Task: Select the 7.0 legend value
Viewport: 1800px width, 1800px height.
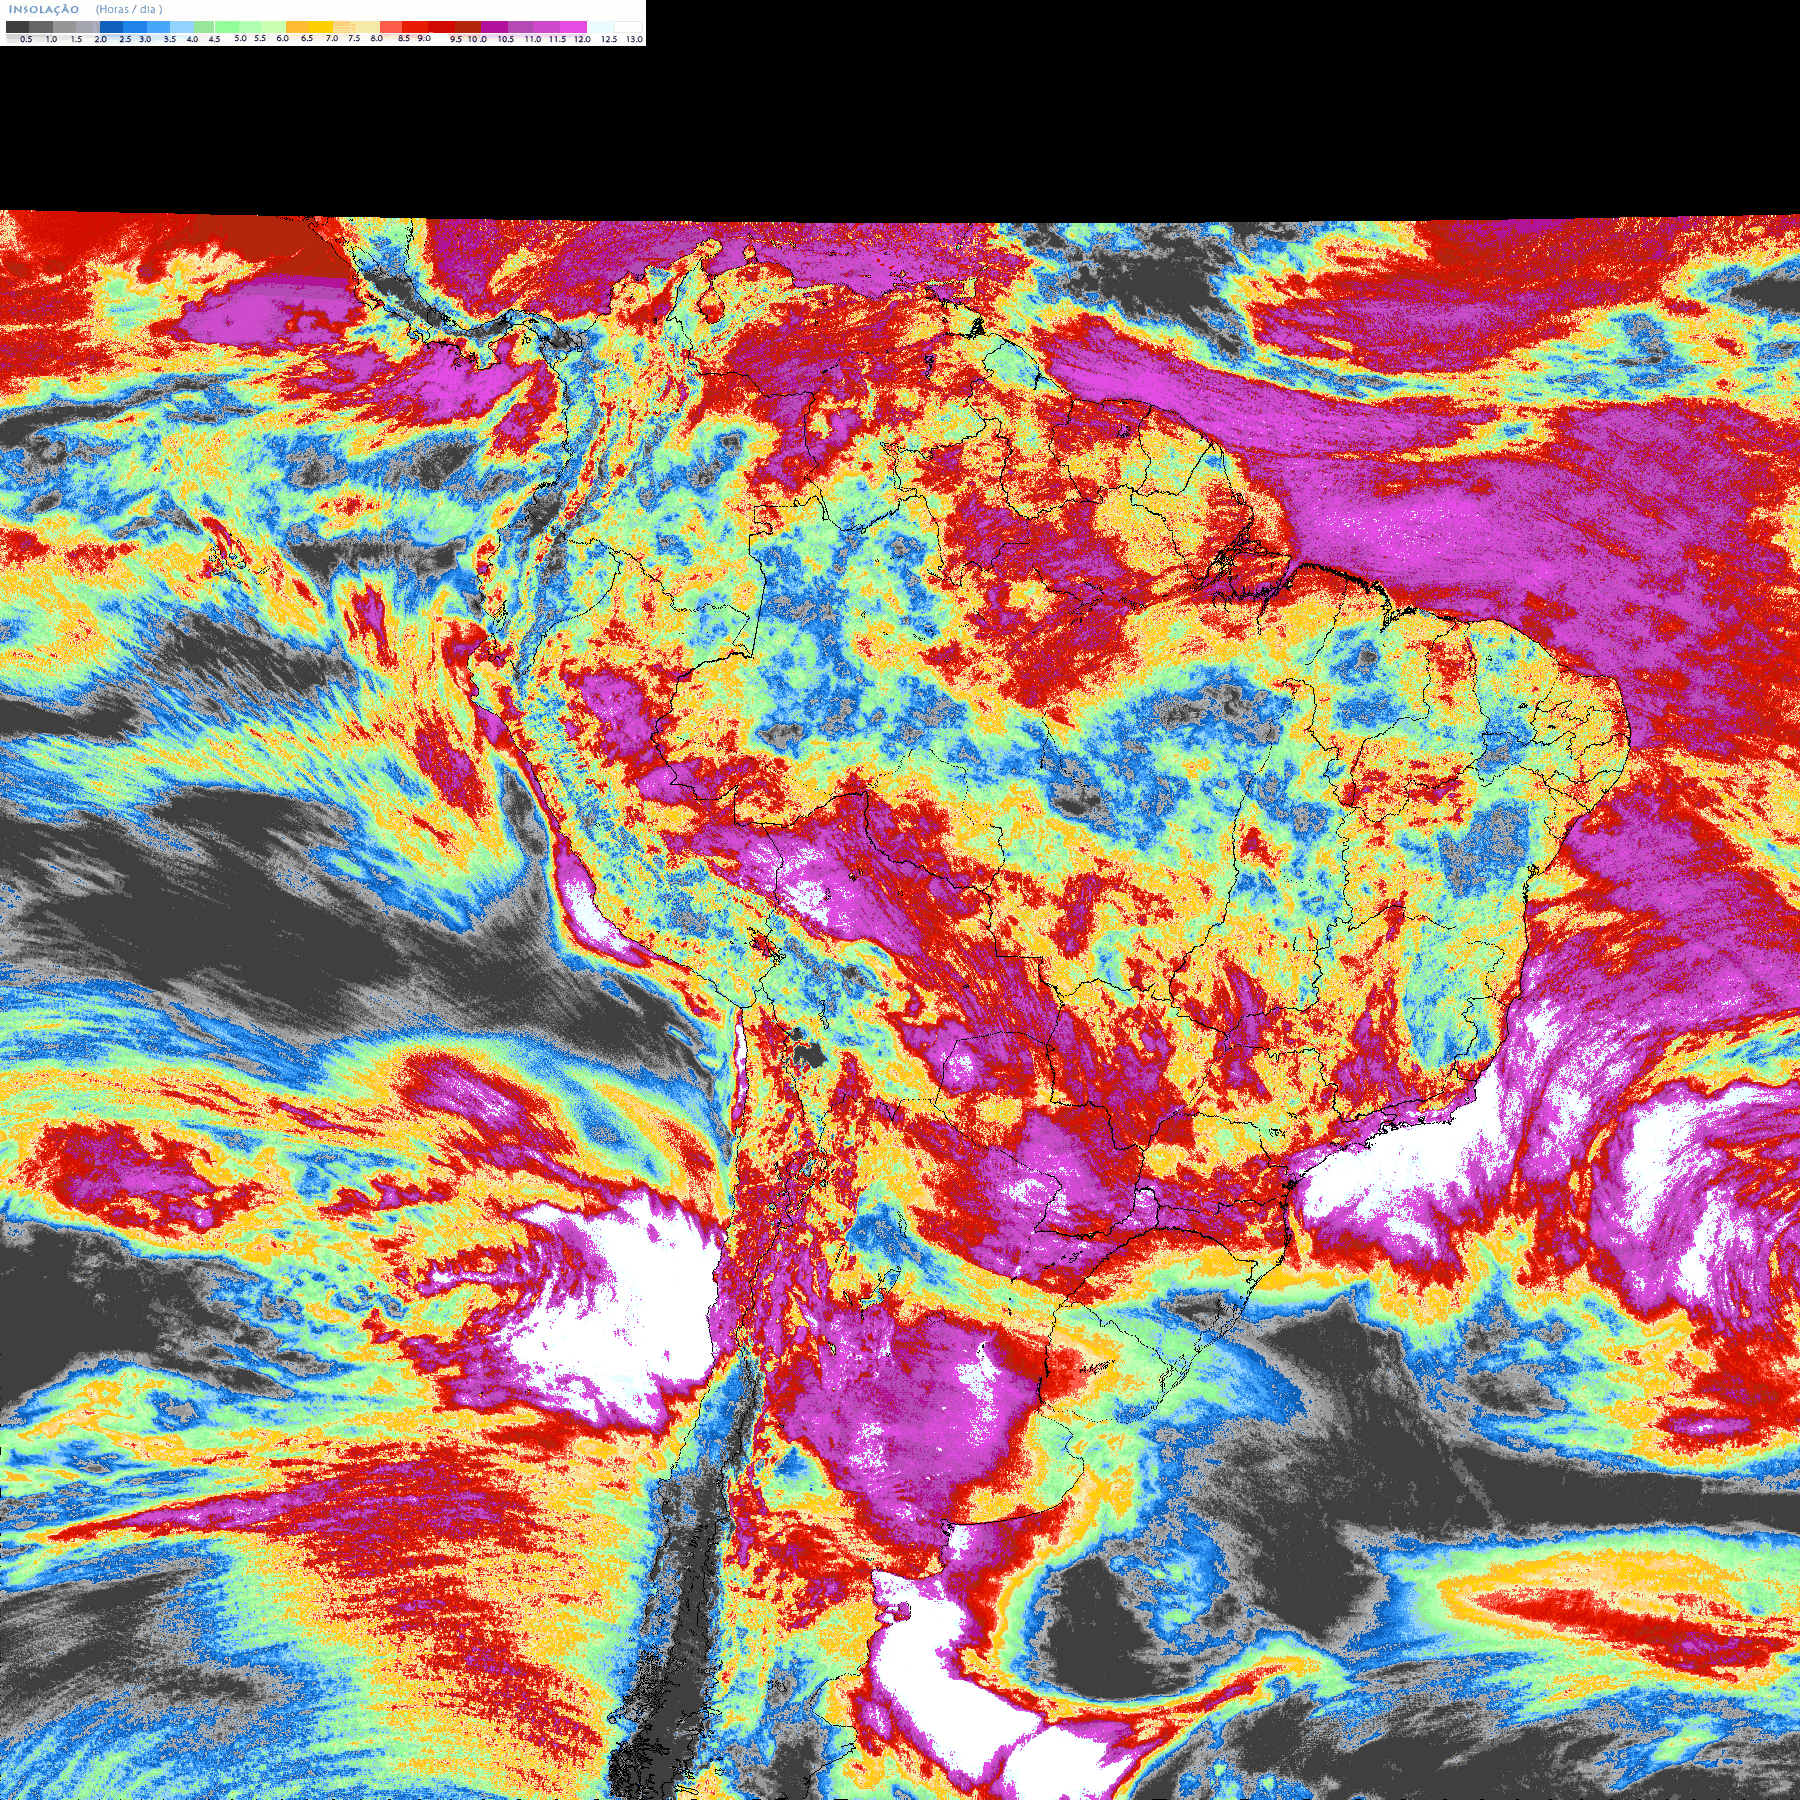Action: 332,38
